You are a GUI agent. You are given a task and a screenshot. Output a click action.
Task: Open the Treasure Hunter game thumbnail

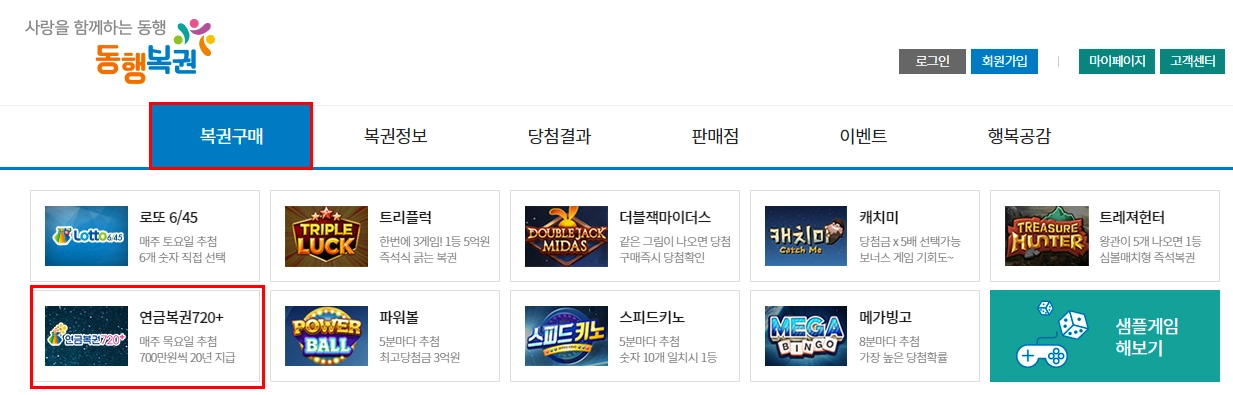[1046, 236]
